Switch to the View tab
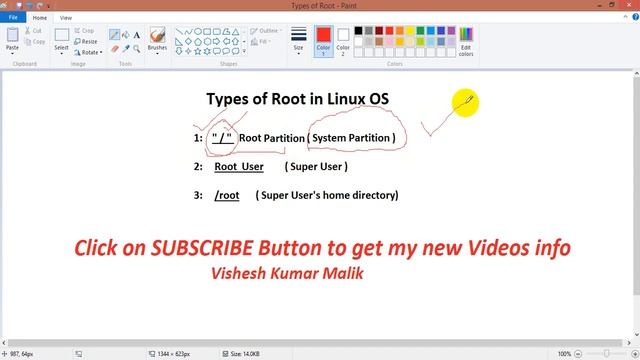Viewport: 640px width, 360px height. point(66,18)
